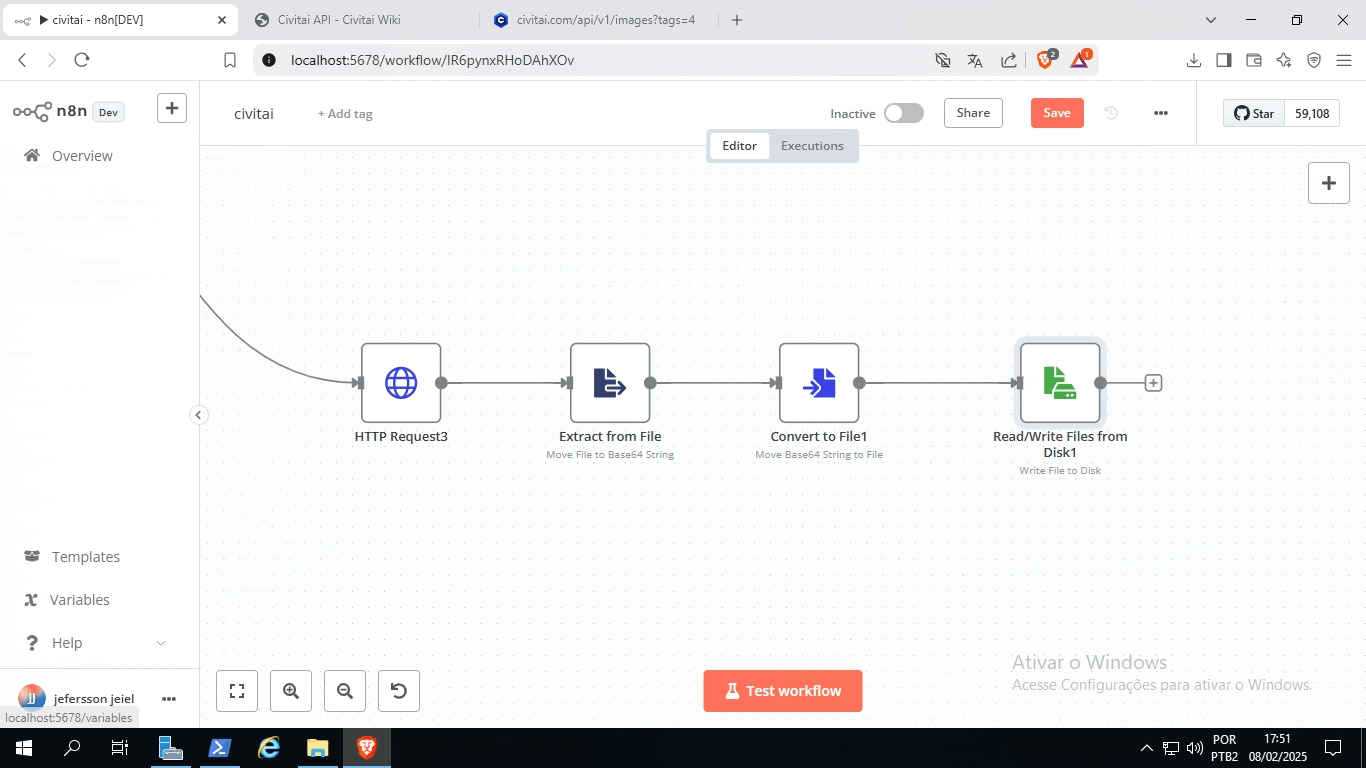This screenshot has width=1366, height=768.
Task: Select the Extract from File node
Action: tap(610, 383)
